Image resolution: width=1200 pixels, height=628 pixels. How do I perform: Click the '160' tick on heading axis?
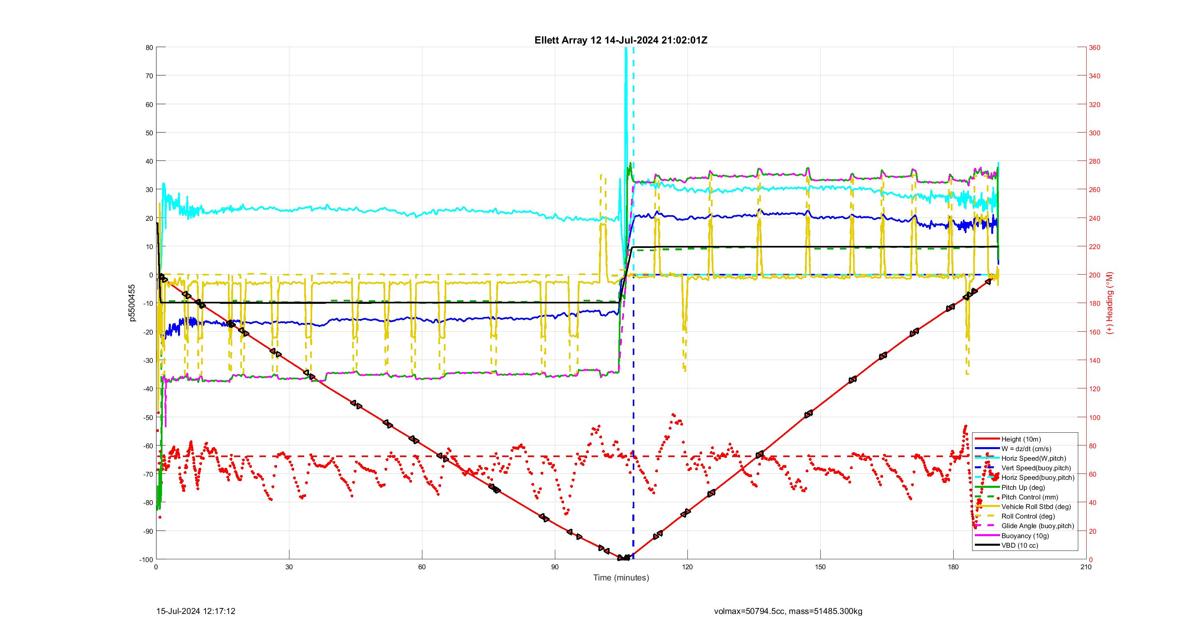[1095, 332]
